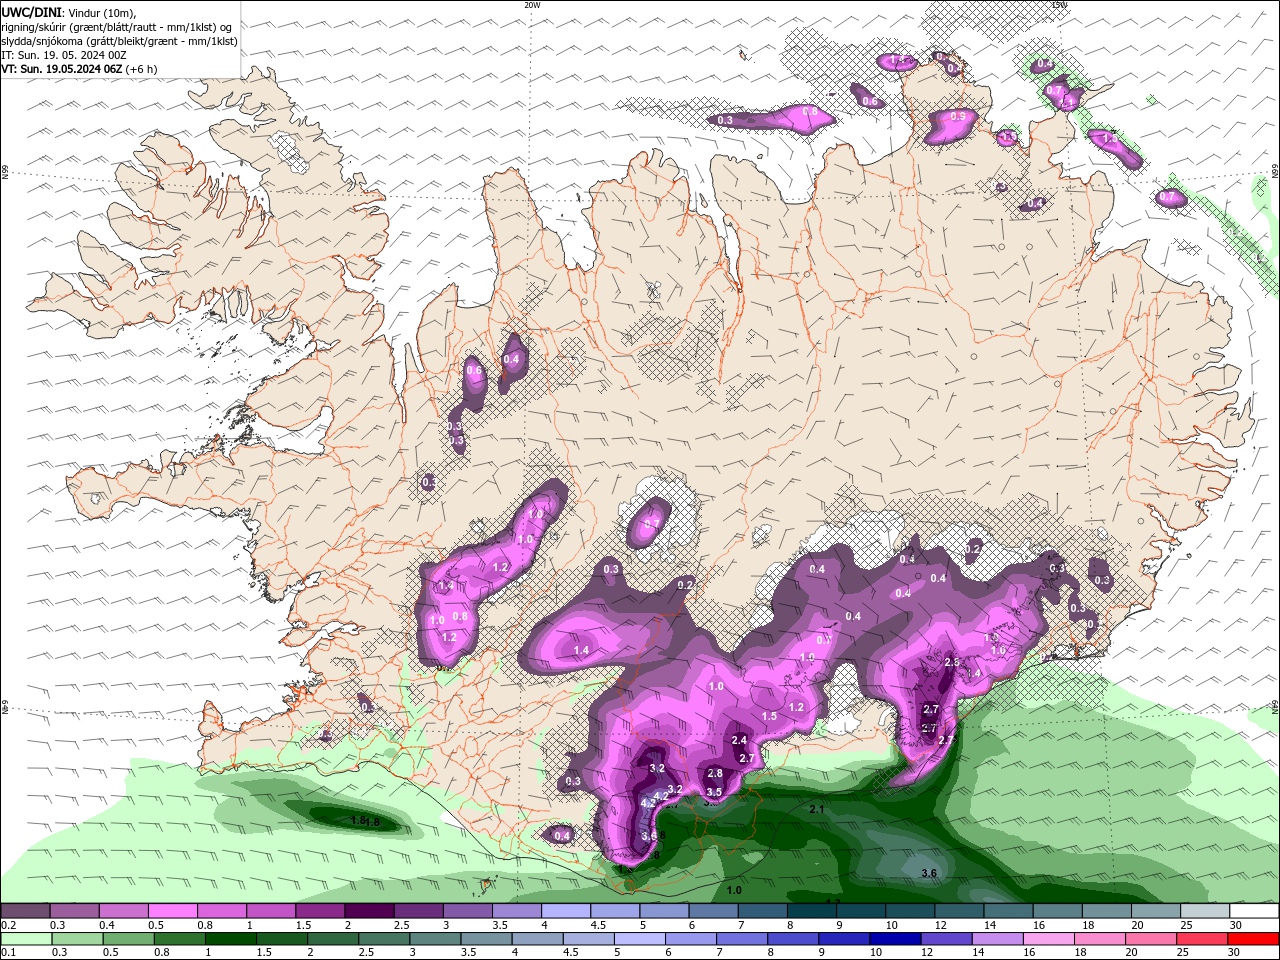Click the deep blue 10 swatch, lower legend row
Image resolution: width=1280 pixels, height=960 pixels.
click(x=894, y=939)
